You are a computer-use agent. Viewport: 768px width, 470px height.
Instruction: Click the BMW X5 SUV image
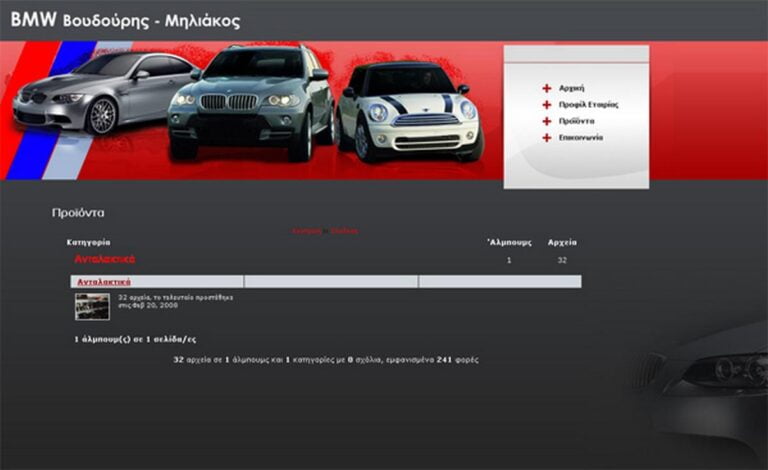click(x=250, y=100)
